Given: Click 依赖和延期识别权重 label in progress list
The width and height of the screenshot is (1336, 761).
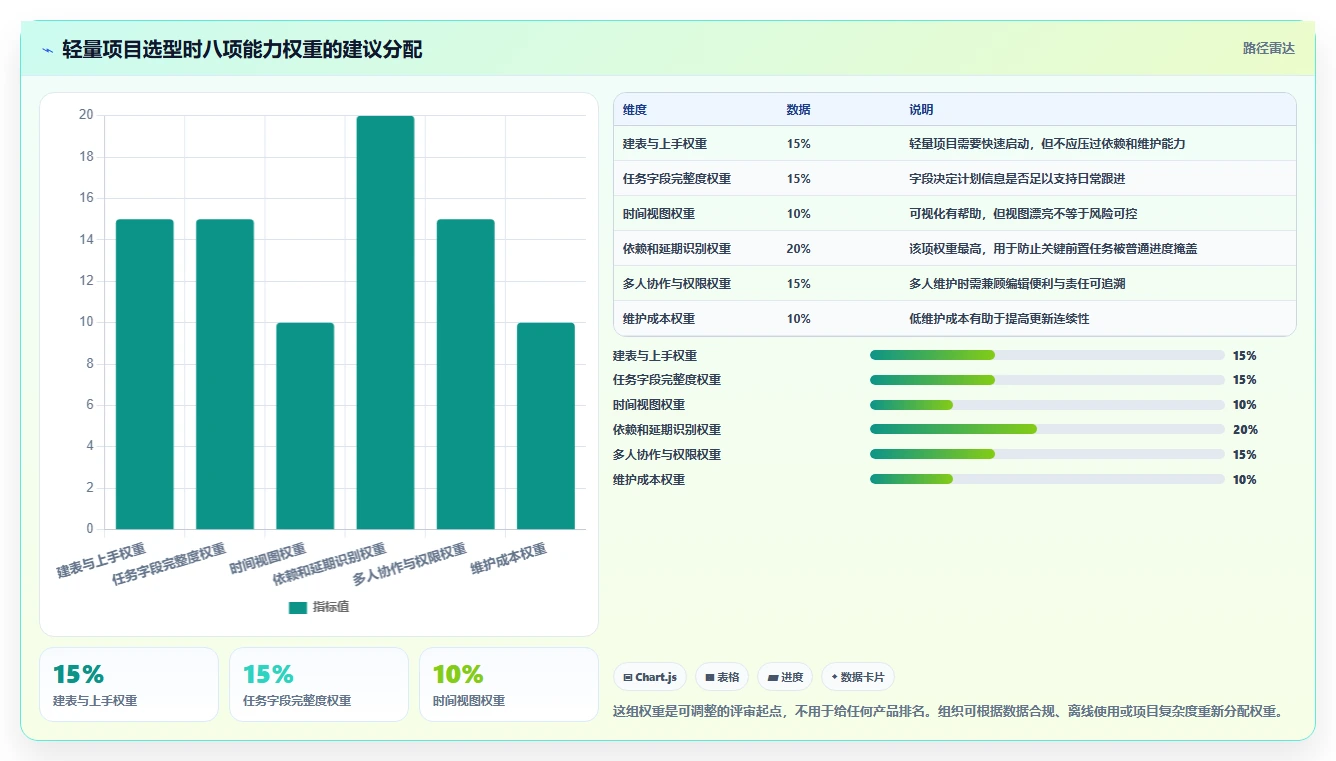Looking at the screenshot, I should (x=667, y=430).
